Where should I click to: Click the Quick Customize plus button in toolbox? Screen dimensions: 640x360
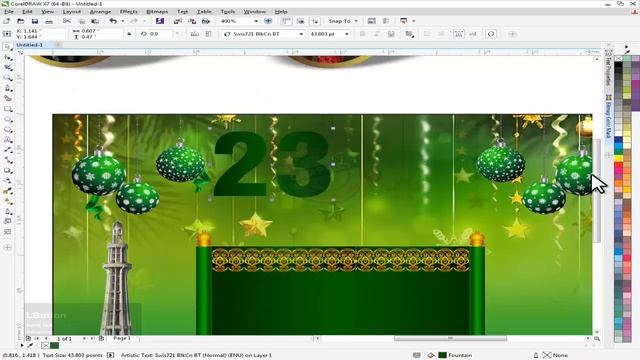click(7, 247)
